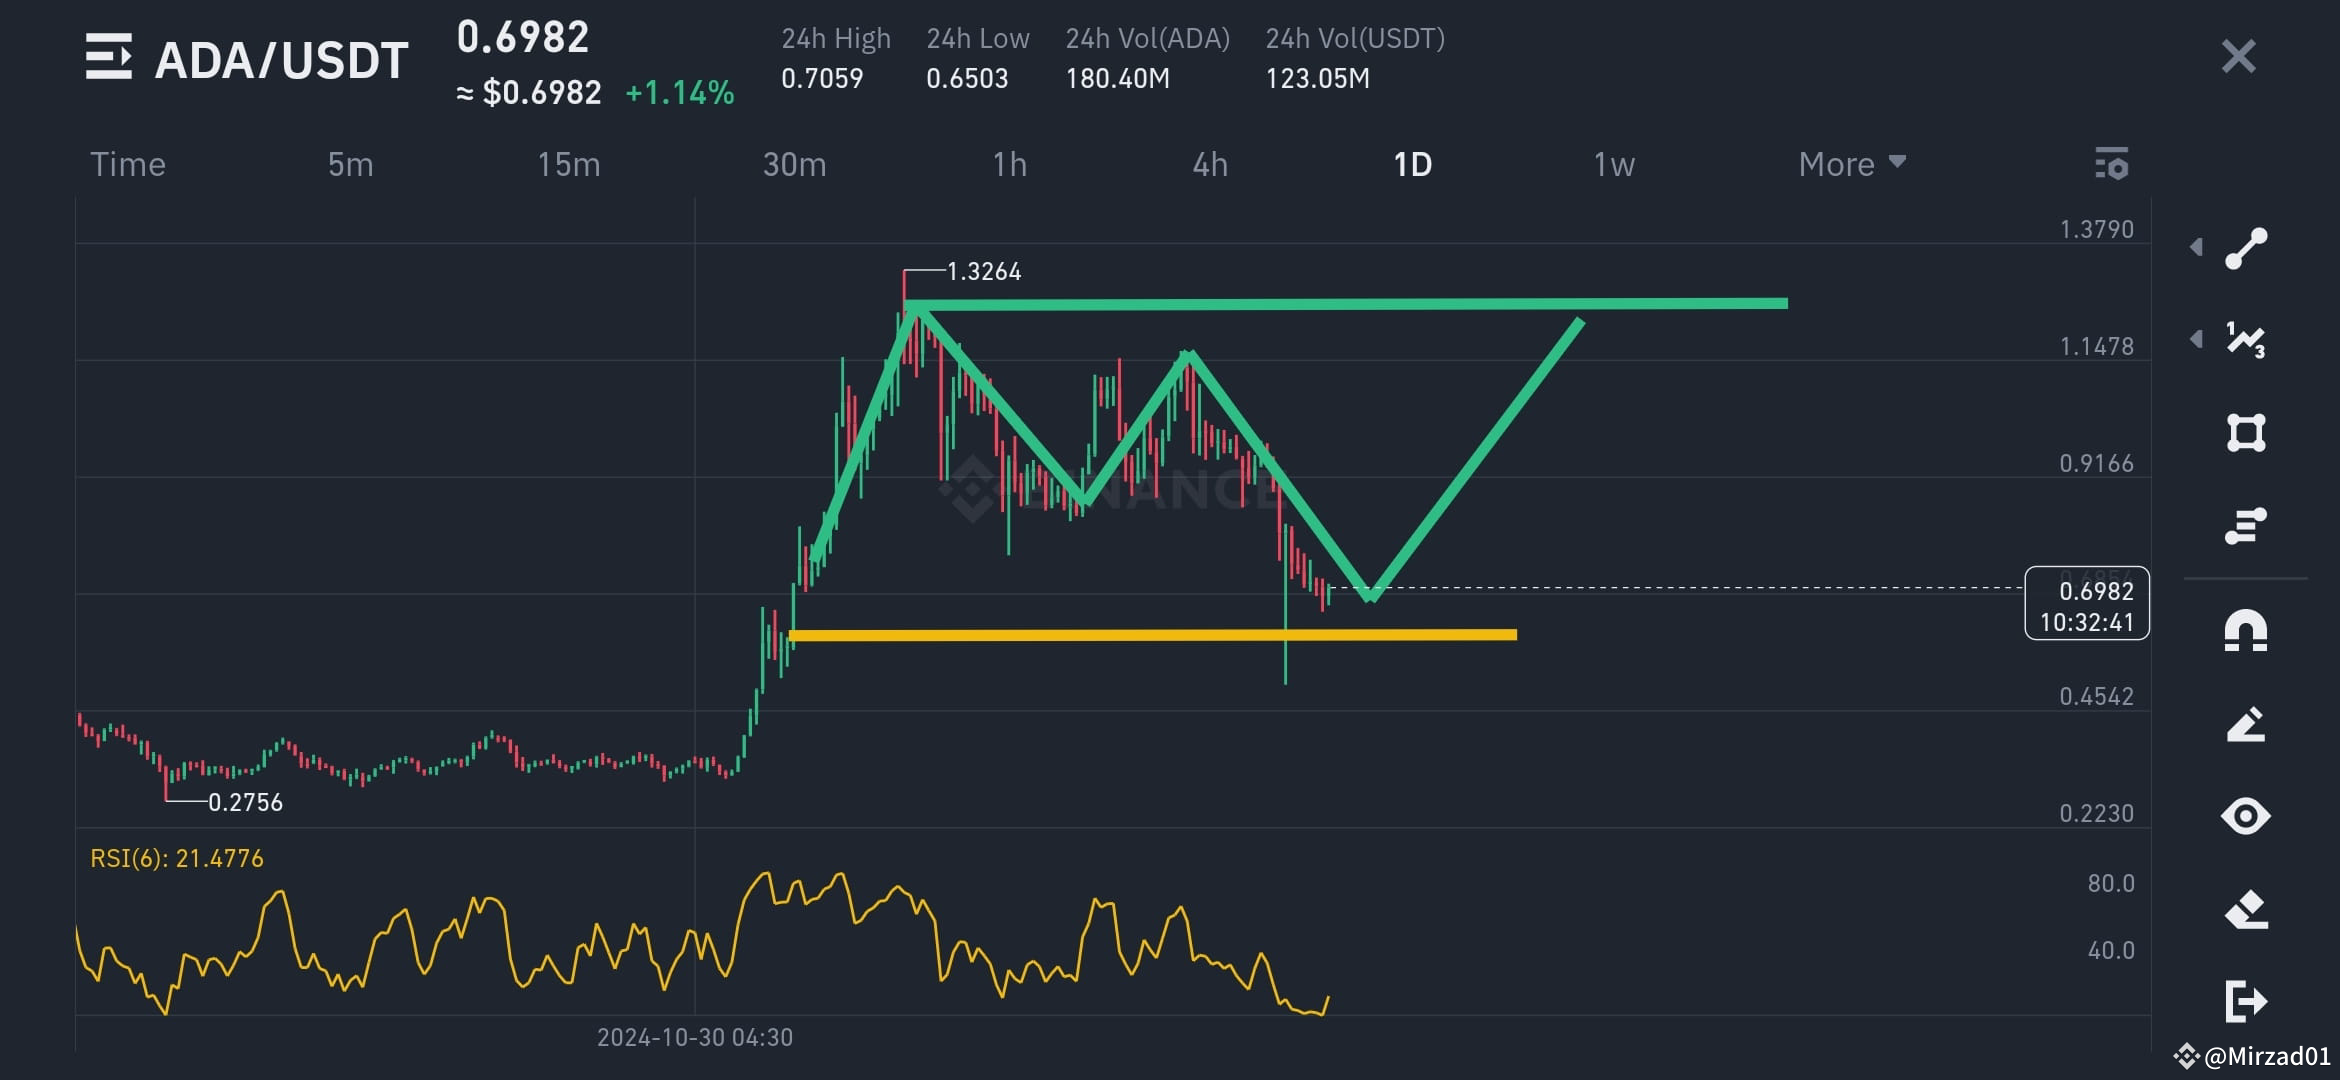Switch chart interval to 5m

point(350,164)
